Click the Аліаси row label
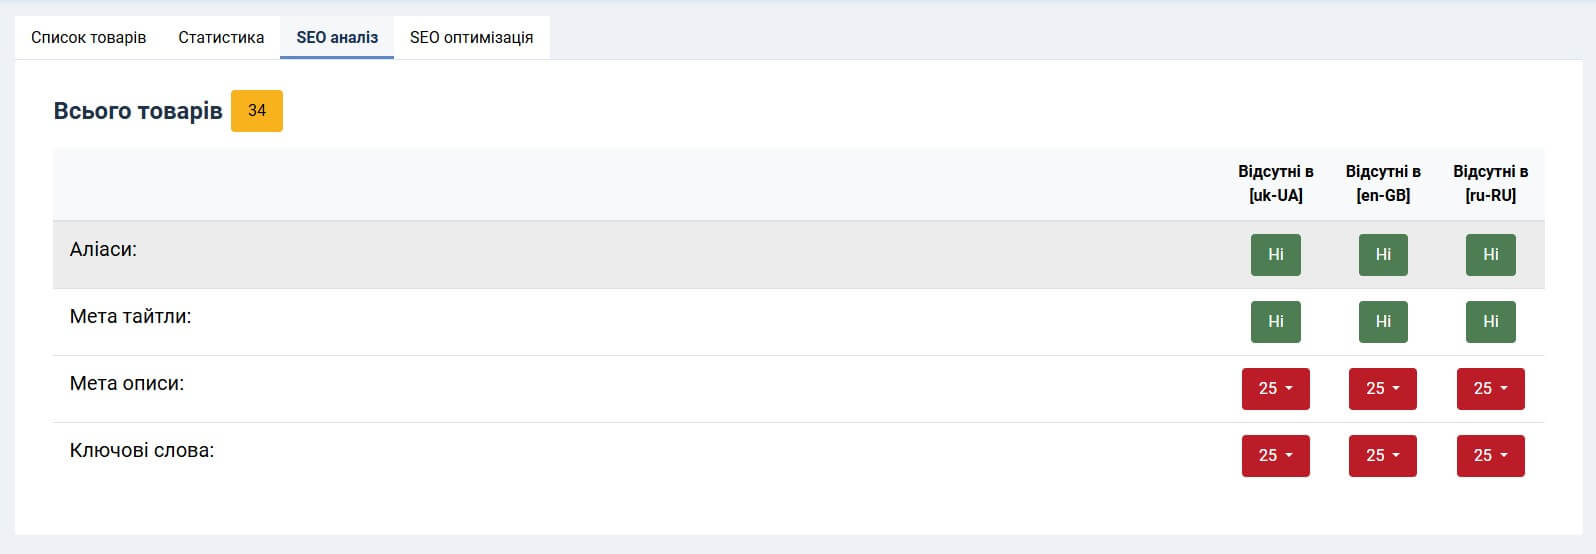Viewport: 1596px width, 554px height. point(103,249)
